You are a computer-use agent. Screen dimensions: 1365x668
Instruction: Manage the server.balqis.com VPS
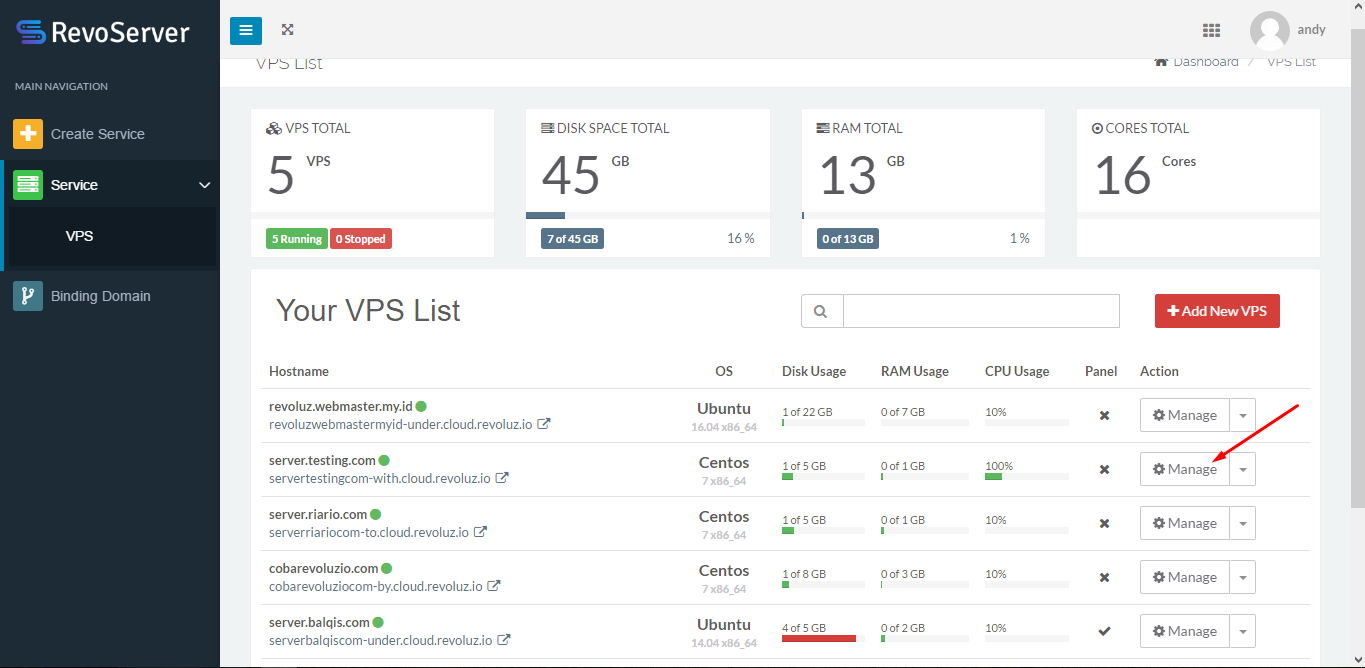[x=1184, y=631]
